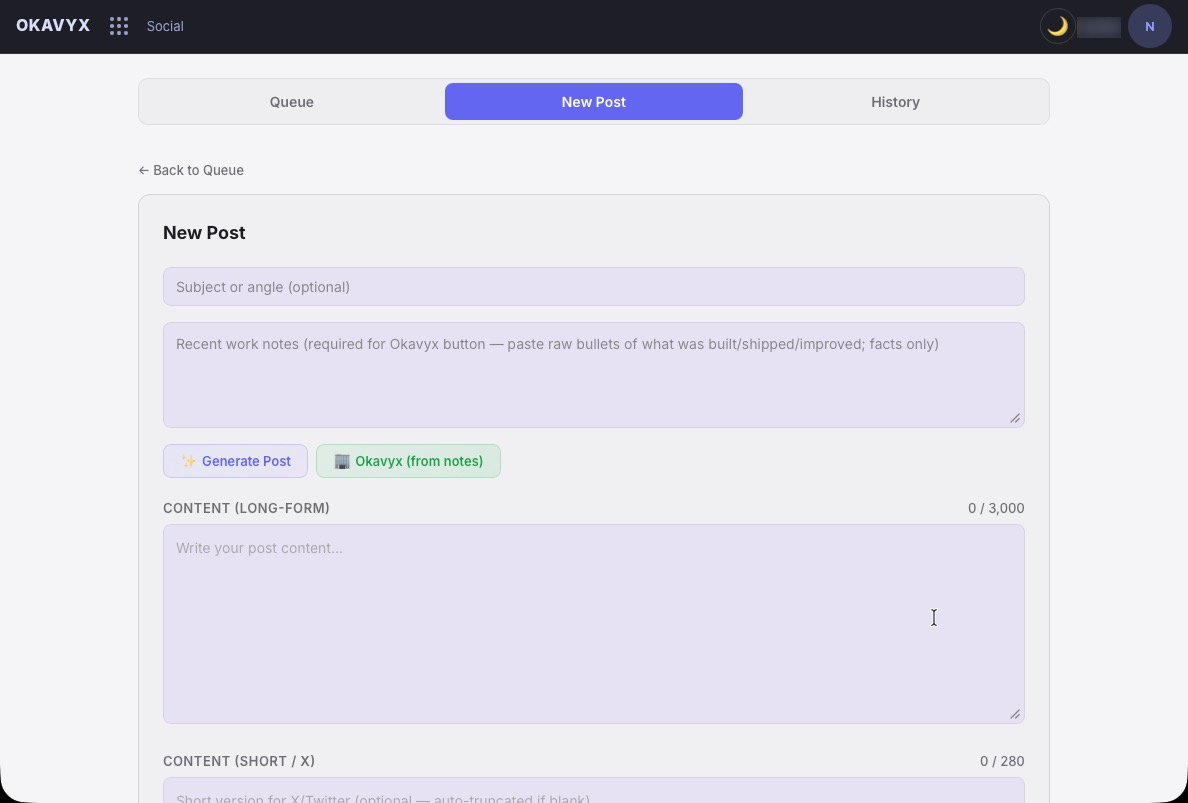
Task: Click the CONTENT (LONG-FORM) label
Action: pyautogui.click(x=246, y=508)
